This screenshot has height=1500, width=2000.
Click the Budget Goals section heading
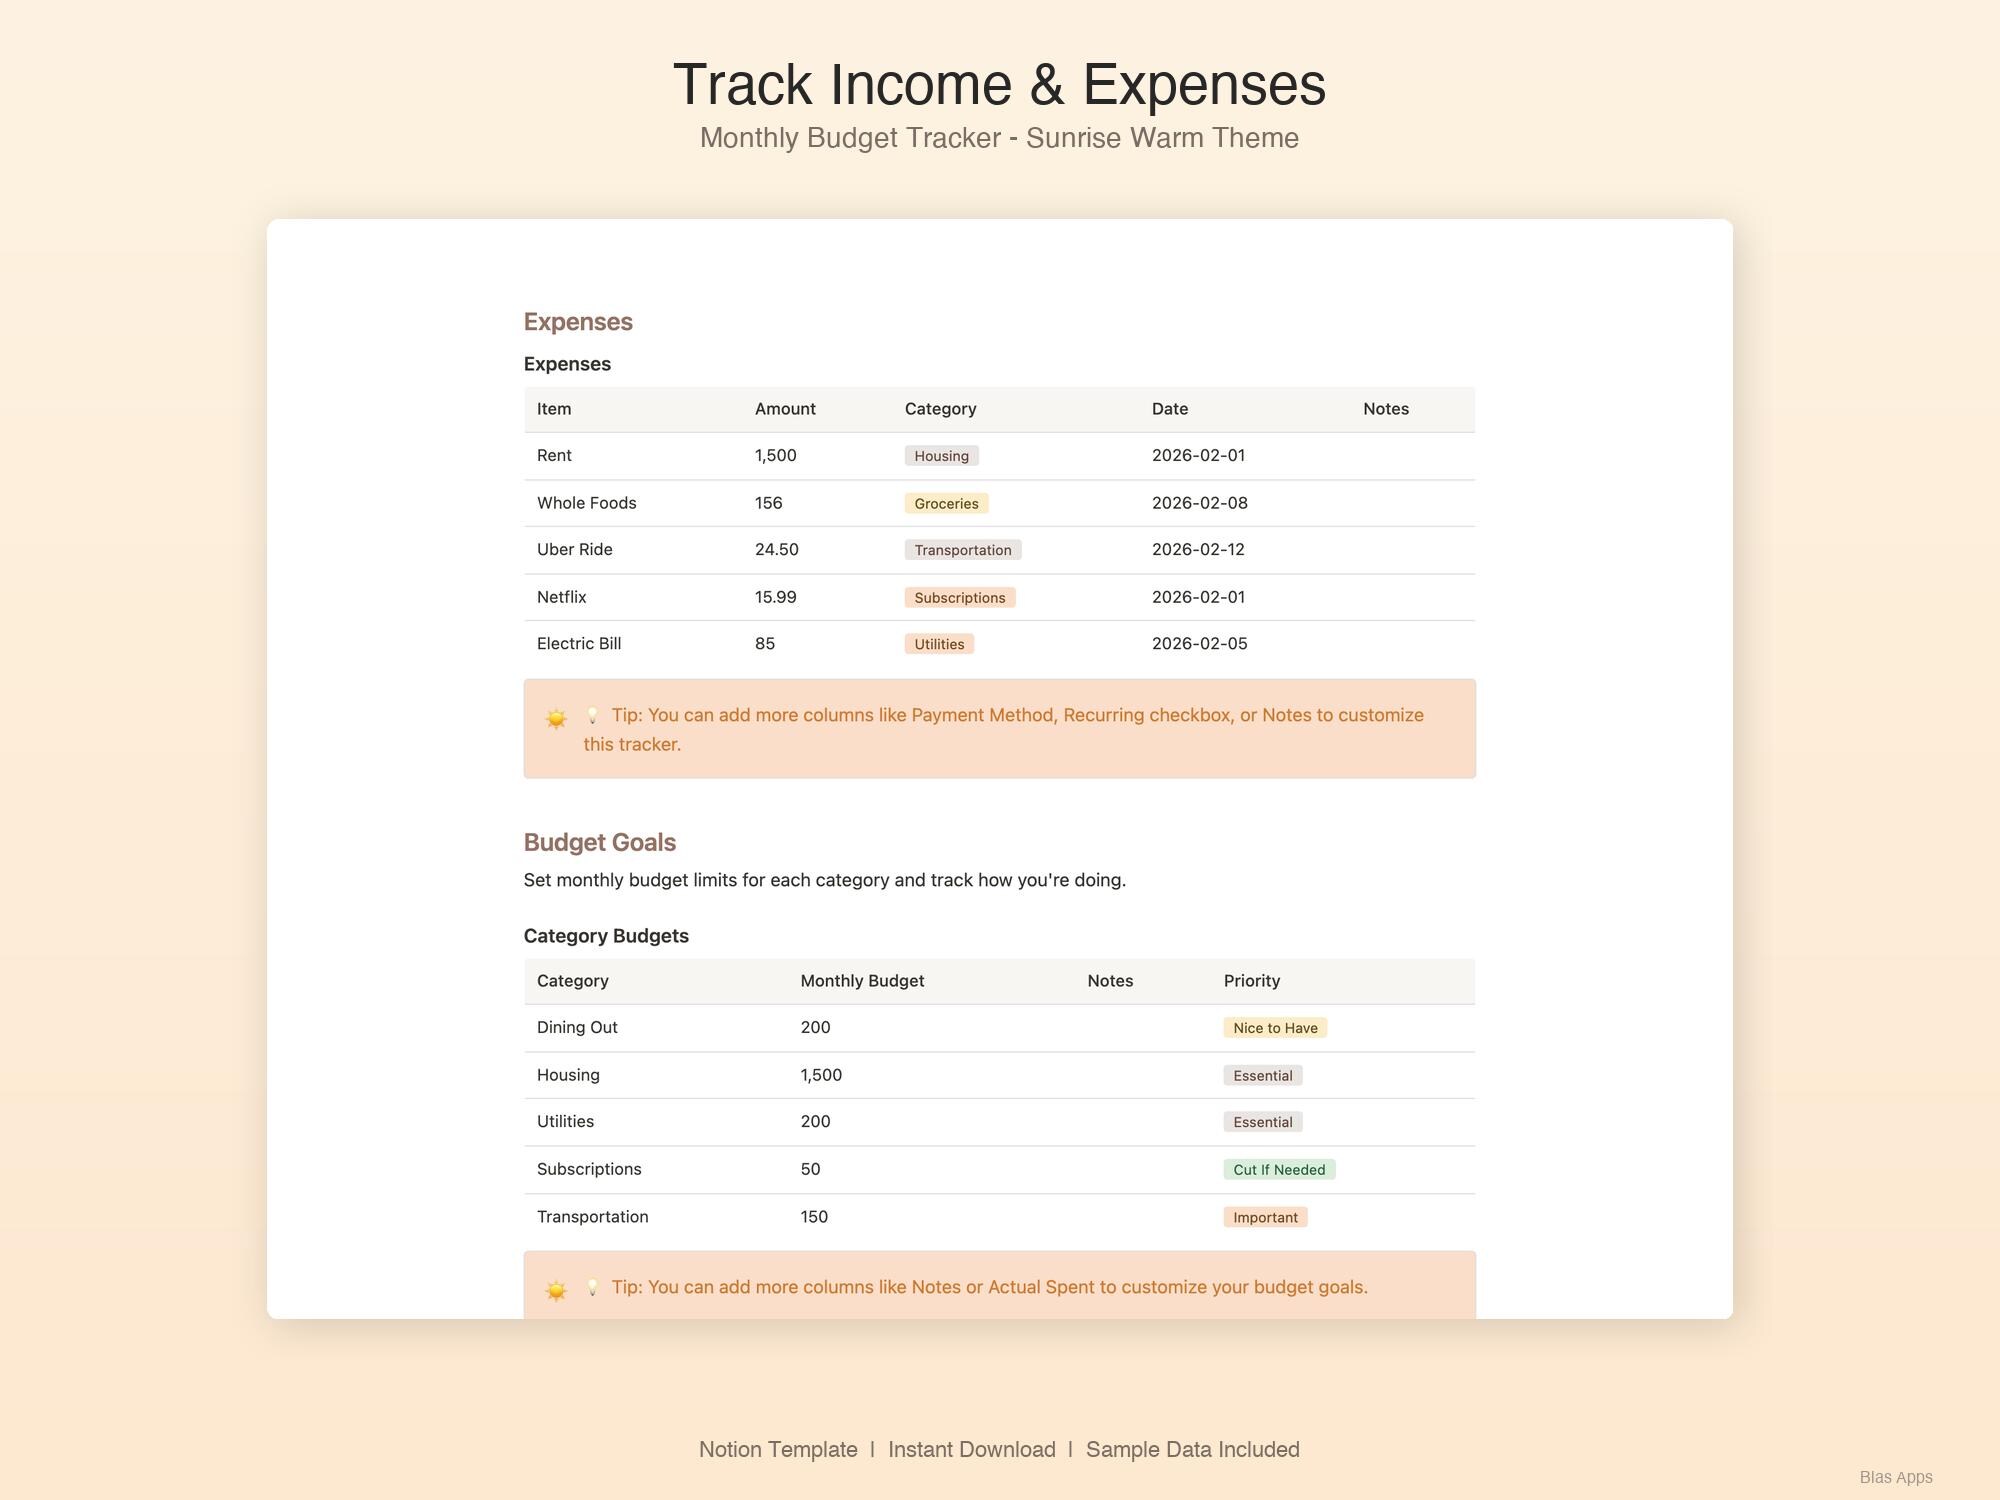click(x=600, y=842)
